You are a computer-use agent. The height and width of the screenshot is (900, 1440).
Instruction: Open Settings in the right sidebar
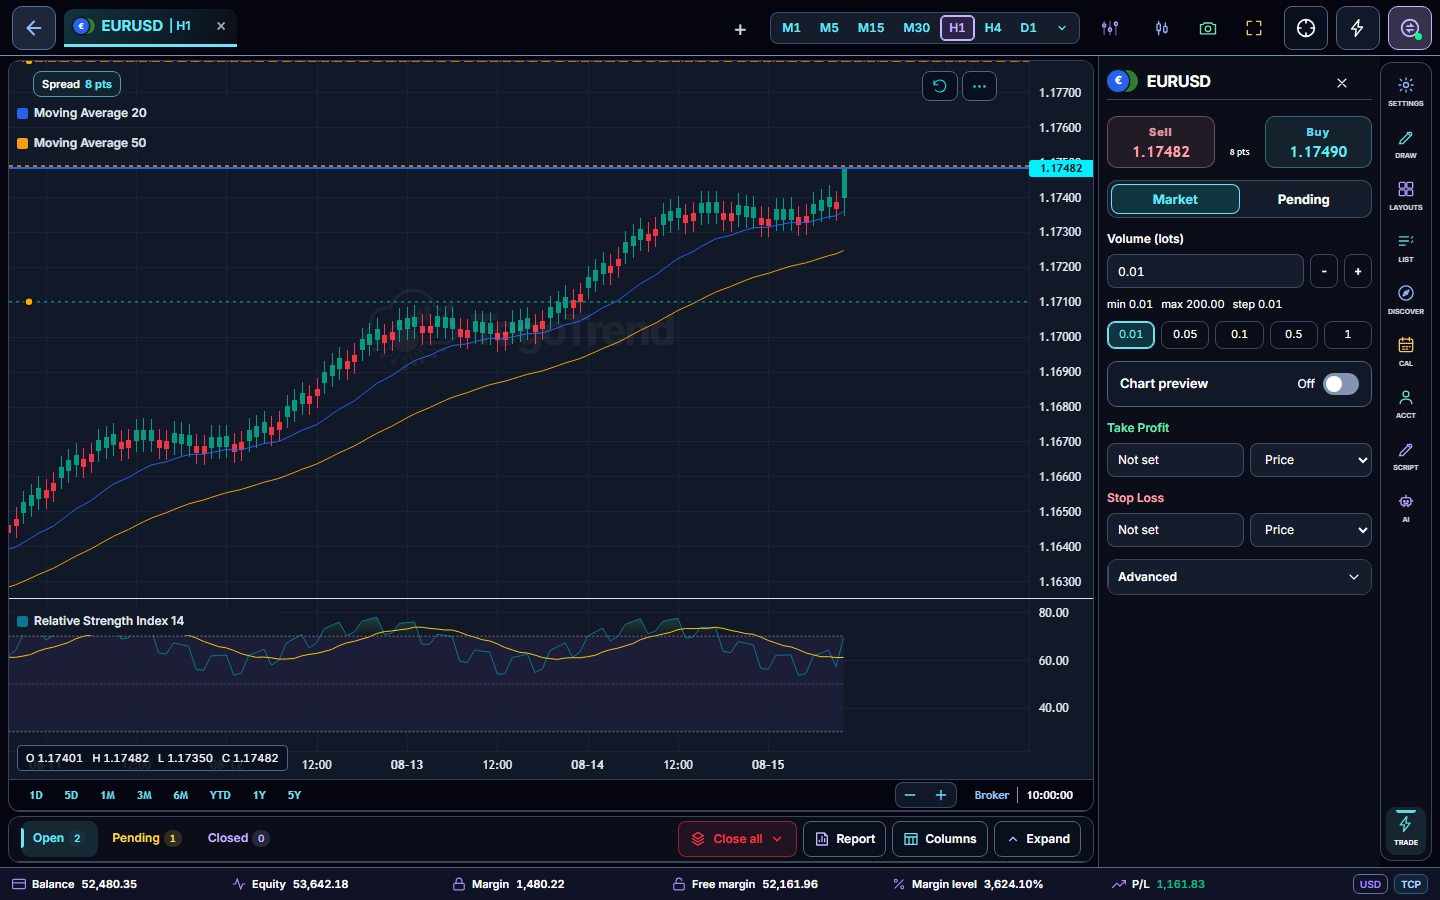[1406, 90]
